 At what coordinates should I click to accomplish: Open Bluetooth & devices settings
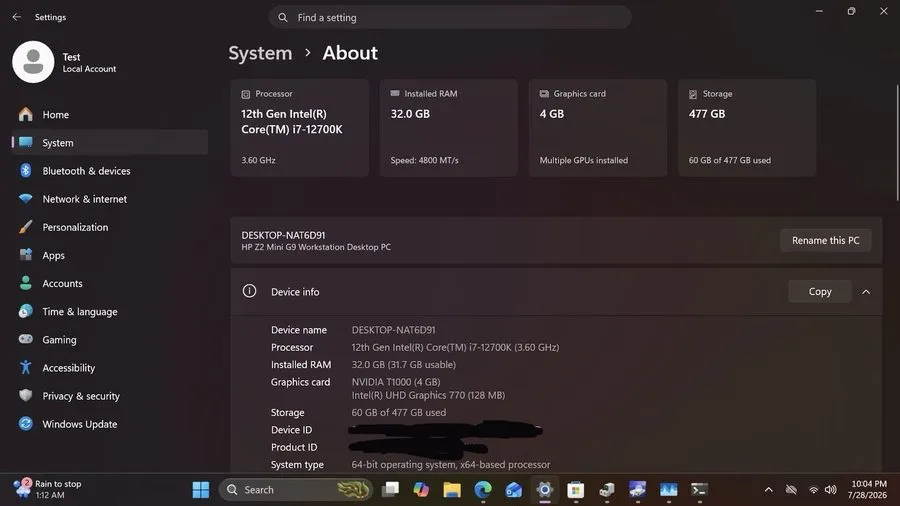pyautogui.click(x=110, y=171)
